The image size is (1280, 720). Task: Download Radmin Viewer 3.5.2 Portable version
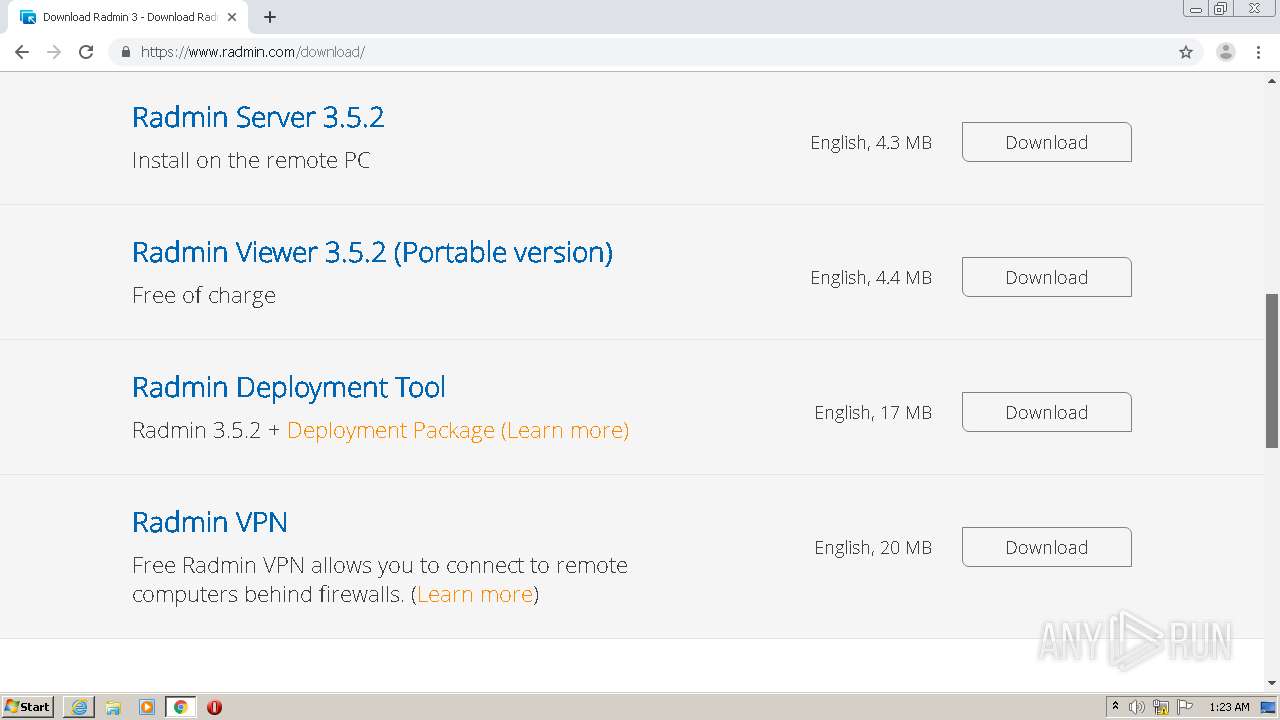coord(1047,277)
